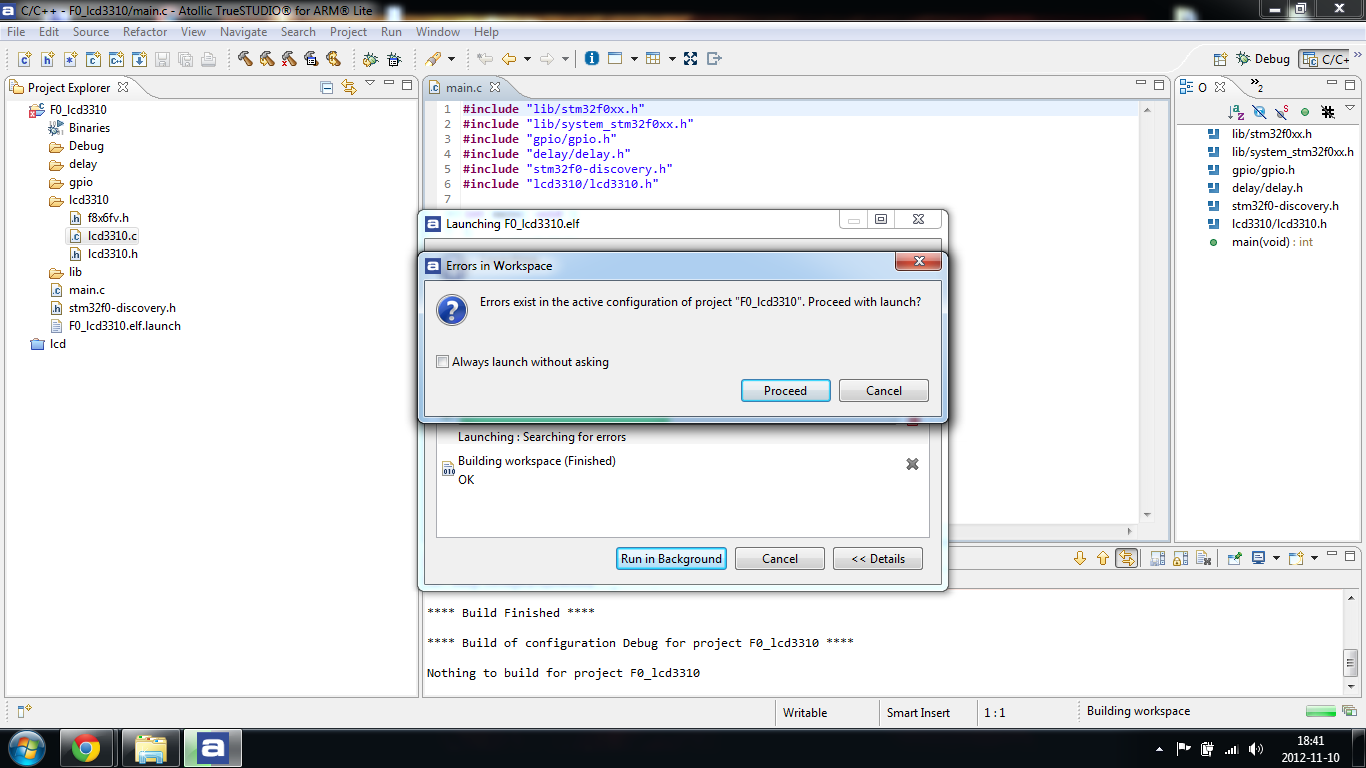Open the File menu
This screenshot has width=1366, height=768.
pos(16,32)
